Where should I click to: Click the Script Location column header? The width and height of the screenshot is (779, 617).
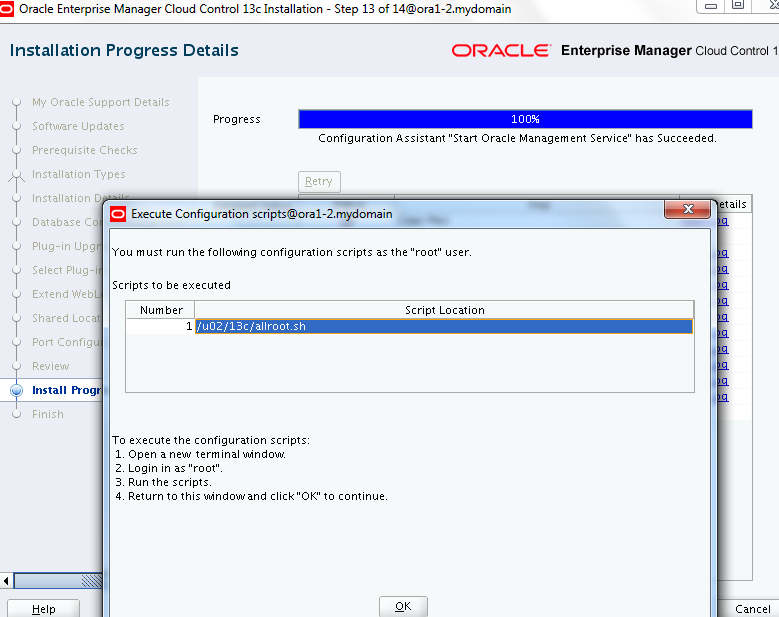[444, 310]
